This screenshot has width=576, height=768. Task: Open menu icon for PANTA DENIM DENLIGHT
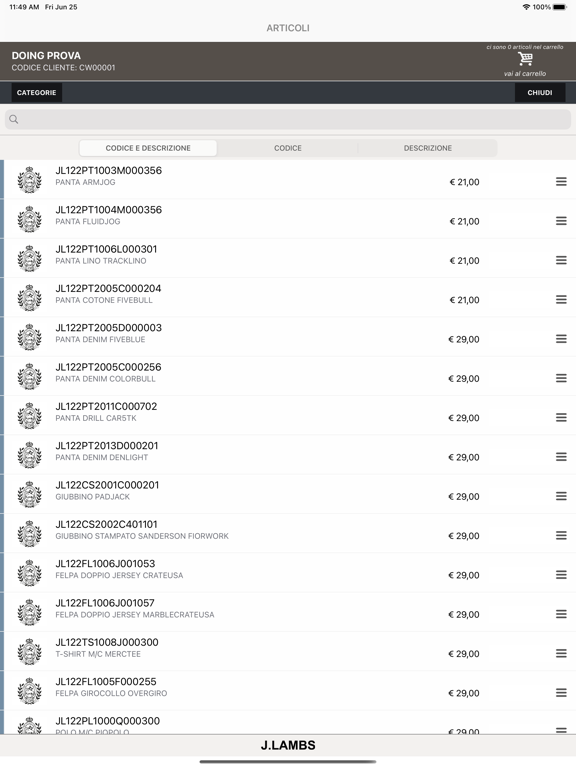point(561,457)
